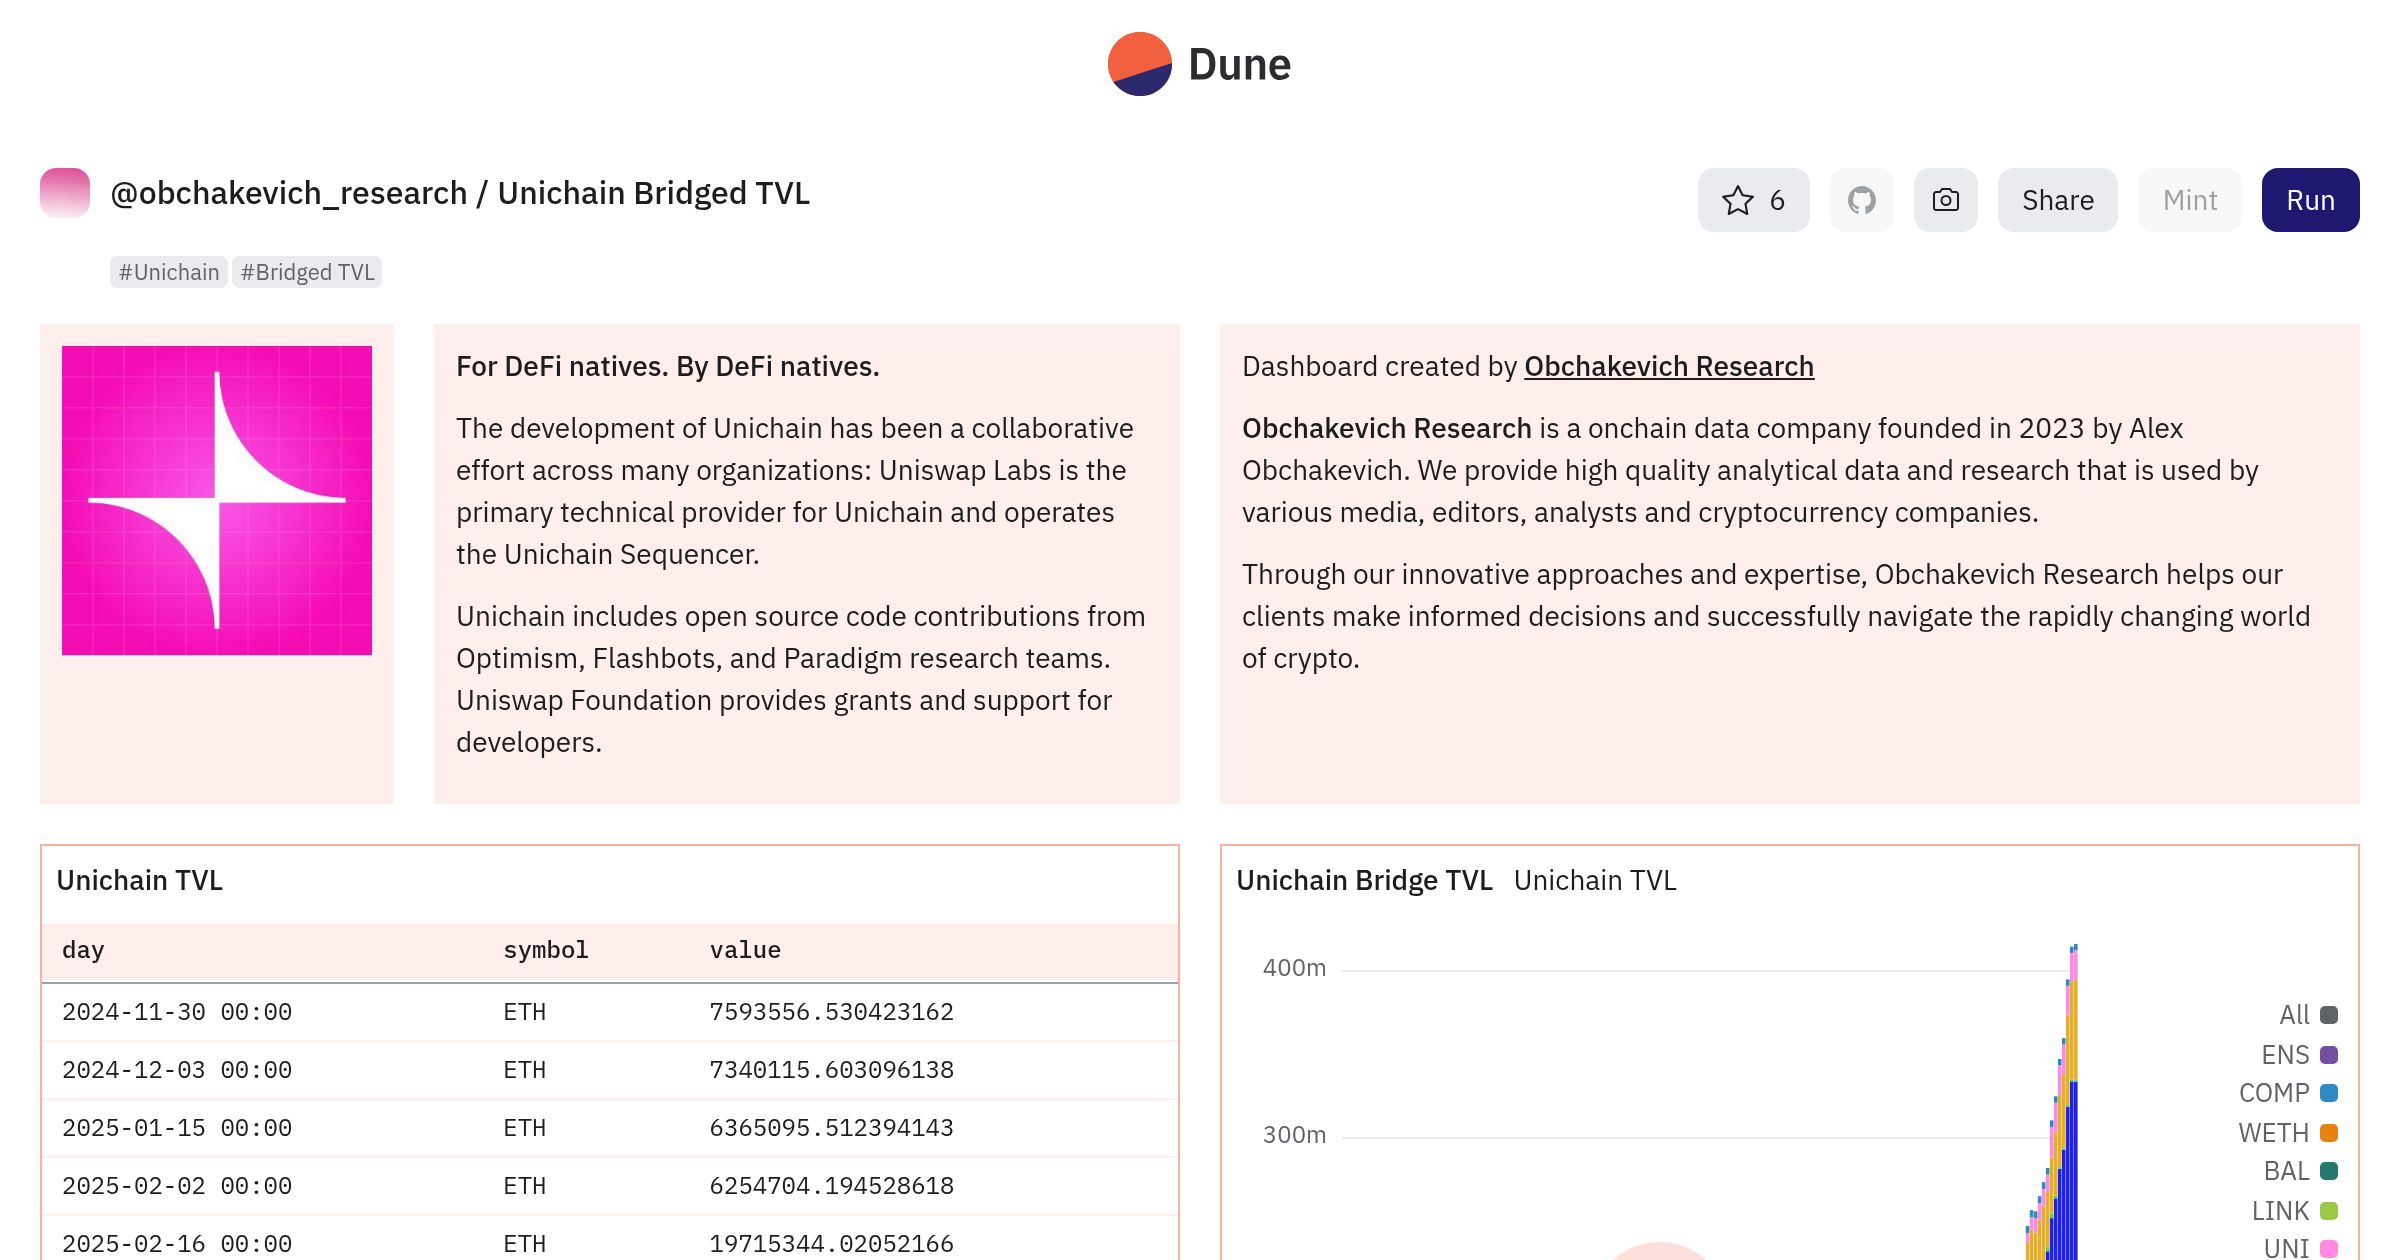Select the 2025-02-16 00:00 date cell

(177, 1244)
